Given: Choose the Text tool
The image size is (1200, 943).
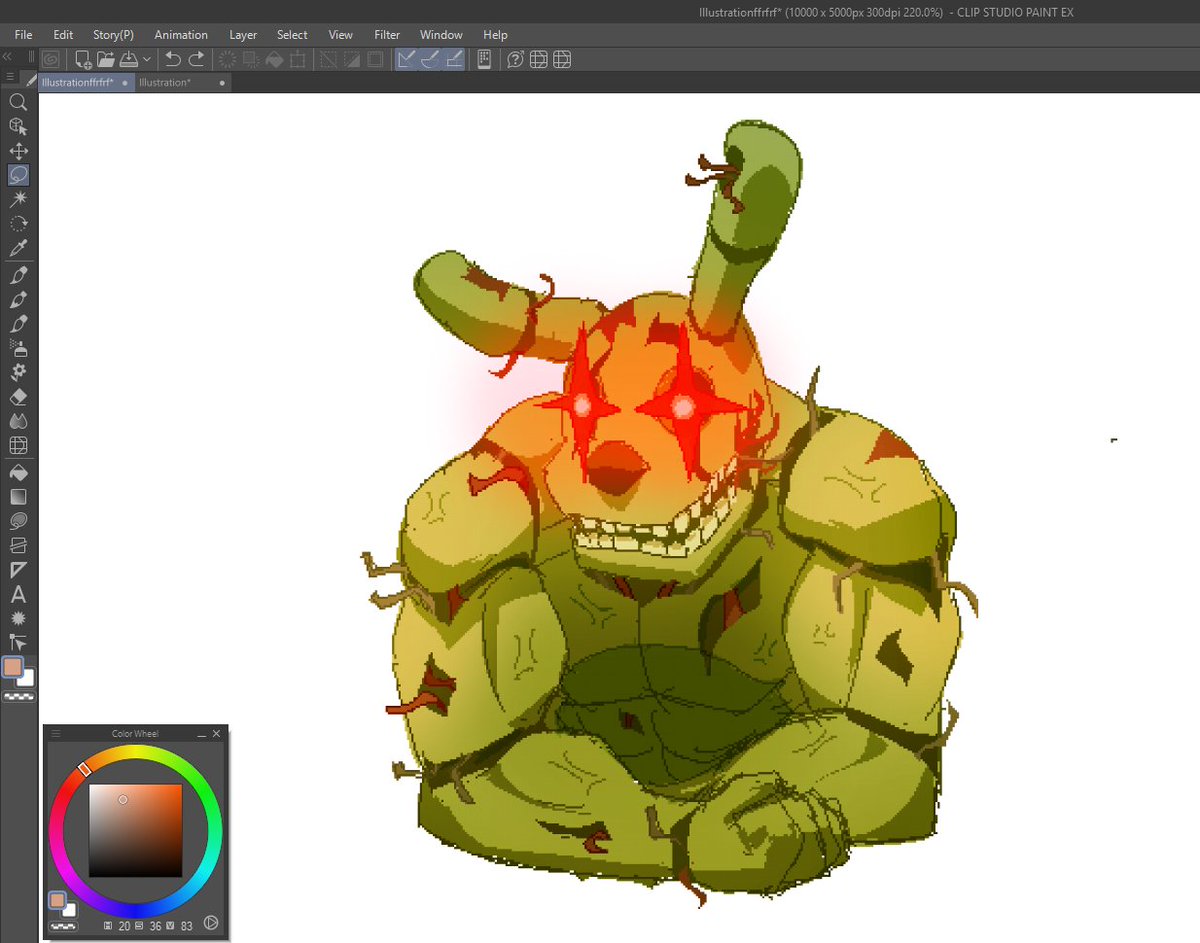Looking at the screenshot, I should coord(18,593).
